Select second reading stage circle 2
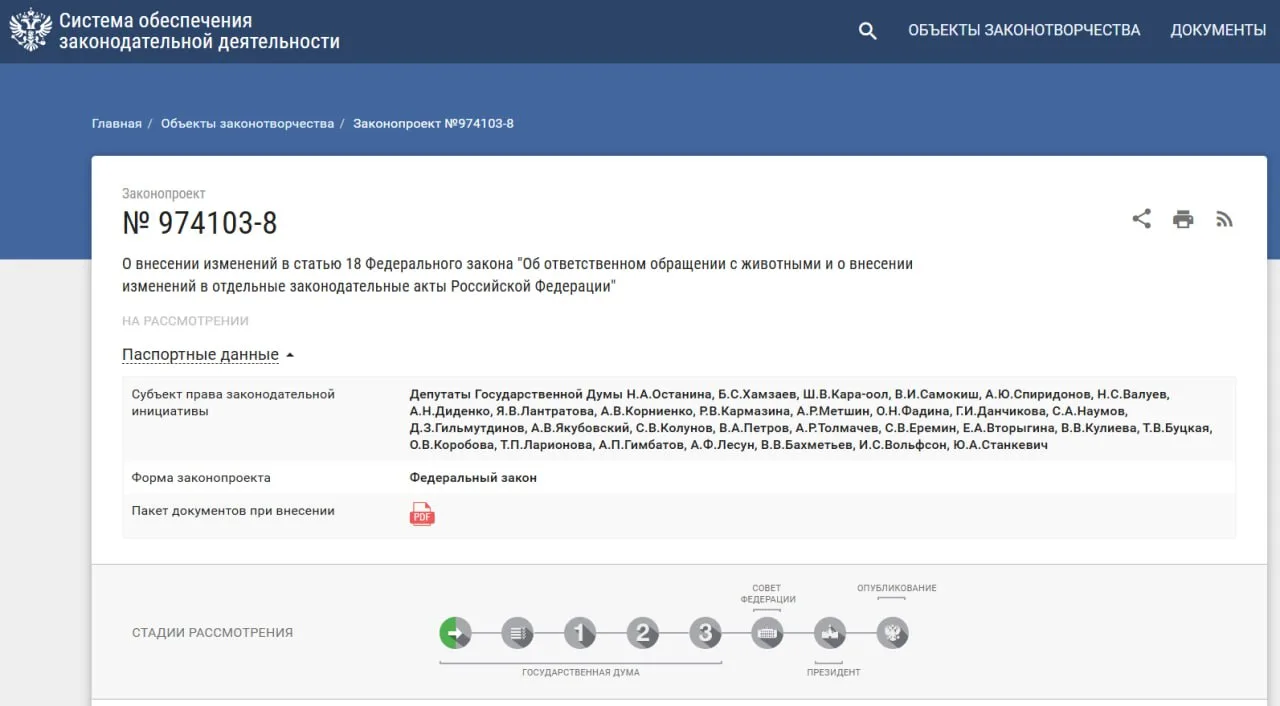 (643, 633)
